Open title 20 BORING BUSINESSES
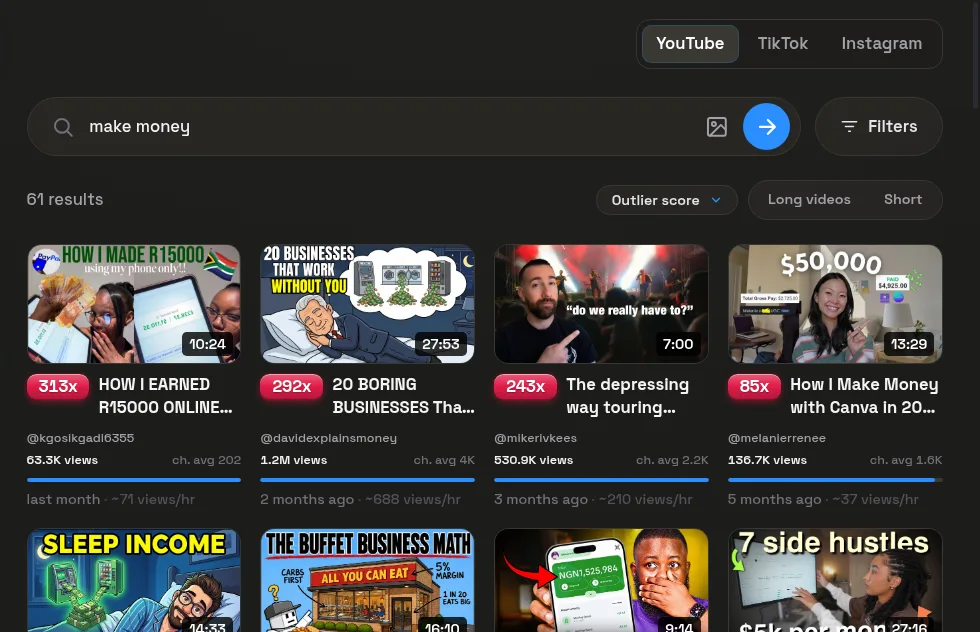980x632 pixels. (403, 396)
